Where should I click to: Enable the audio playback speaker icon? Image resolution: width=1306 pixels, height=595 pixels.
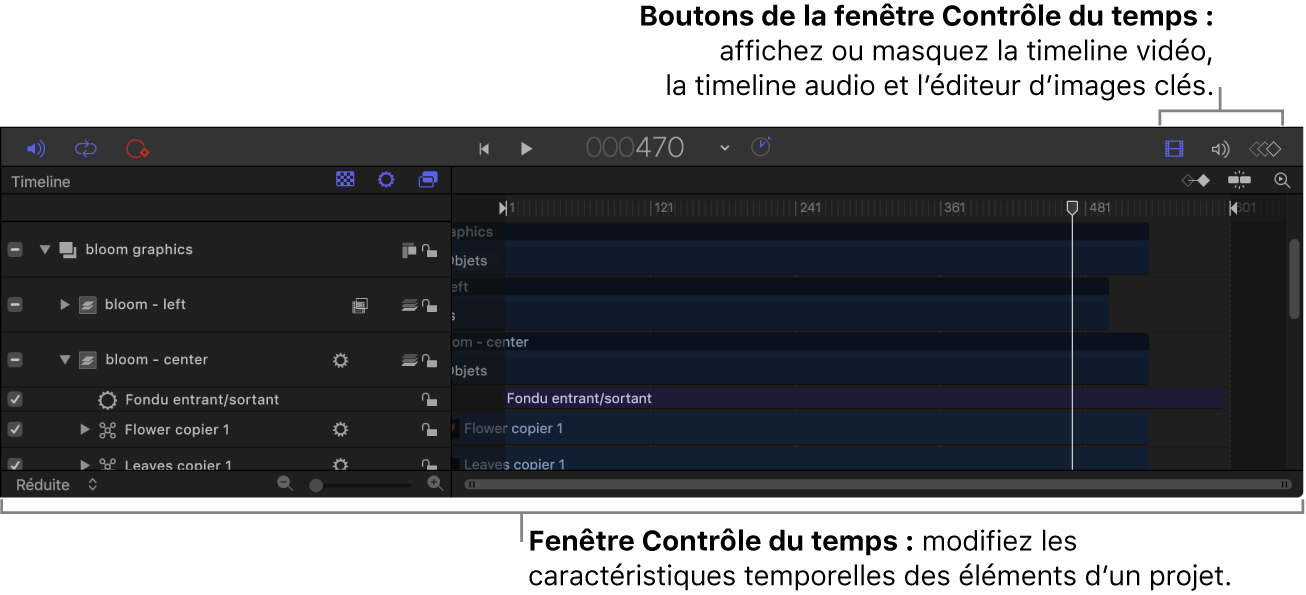tap(37, 148)
